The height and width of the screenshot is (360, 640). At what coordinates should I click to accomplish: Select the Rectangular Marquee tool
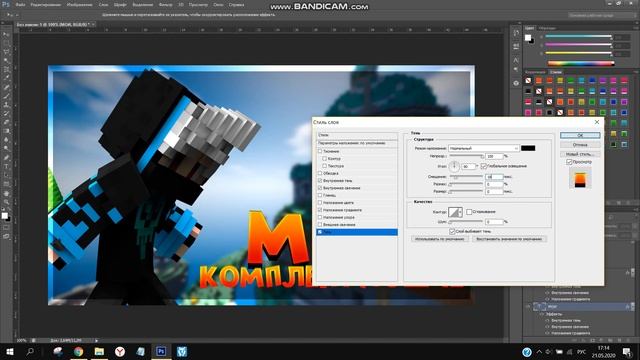(x=6, y=44)
